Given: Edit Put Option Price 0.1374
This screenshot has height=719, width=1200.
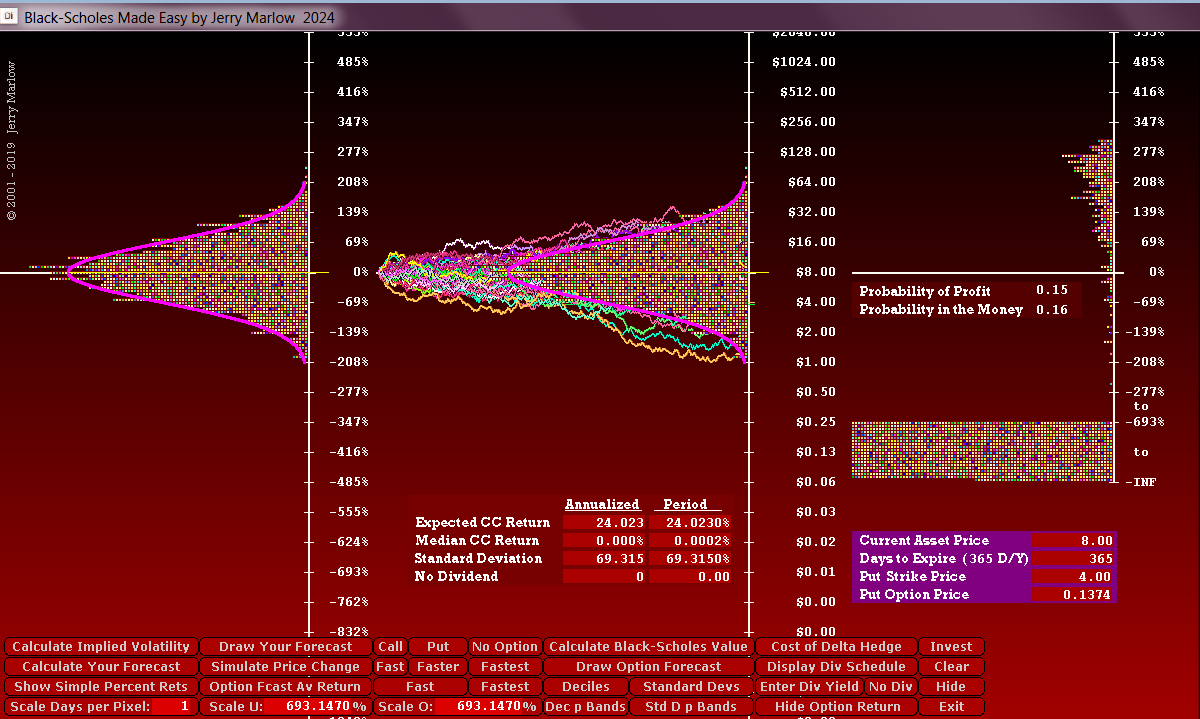Looking at the screenshot, I should click(x=1073, y=595).
